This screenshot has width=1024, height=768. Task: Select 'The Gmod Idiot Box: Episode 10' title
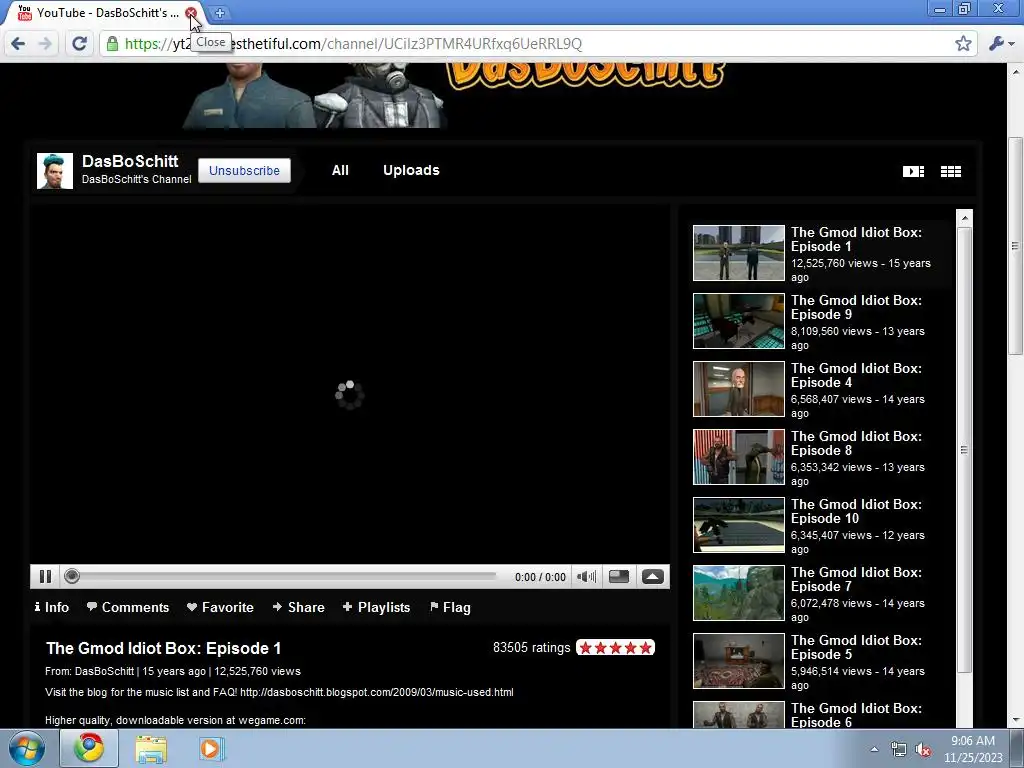pos(856,511)
